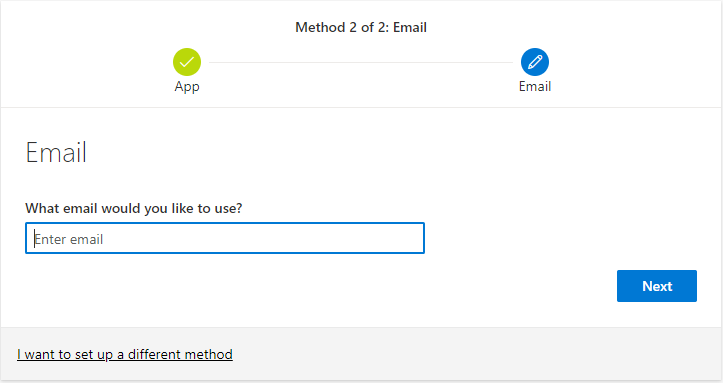This screenshot has height=383, width=723.
Task: Click the blue pencil Email step icon
Action: 535,62
